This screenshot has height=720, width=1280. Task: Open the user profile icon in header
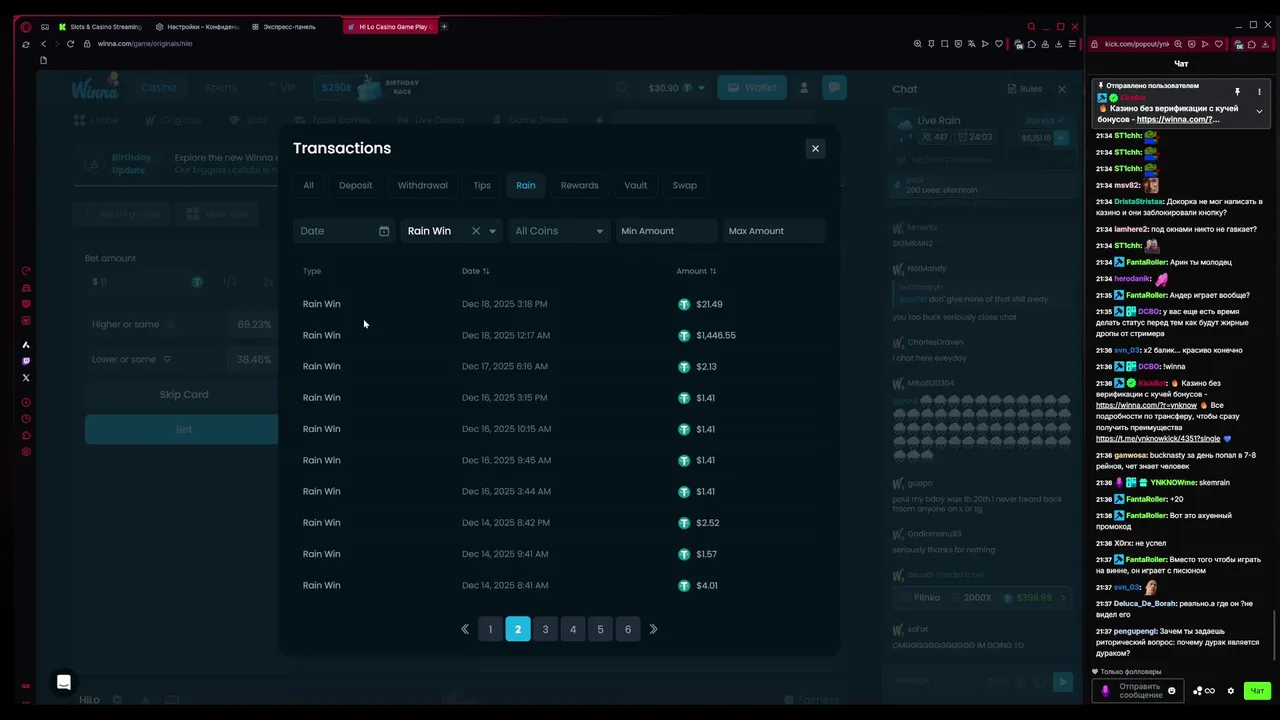point(804,88)
